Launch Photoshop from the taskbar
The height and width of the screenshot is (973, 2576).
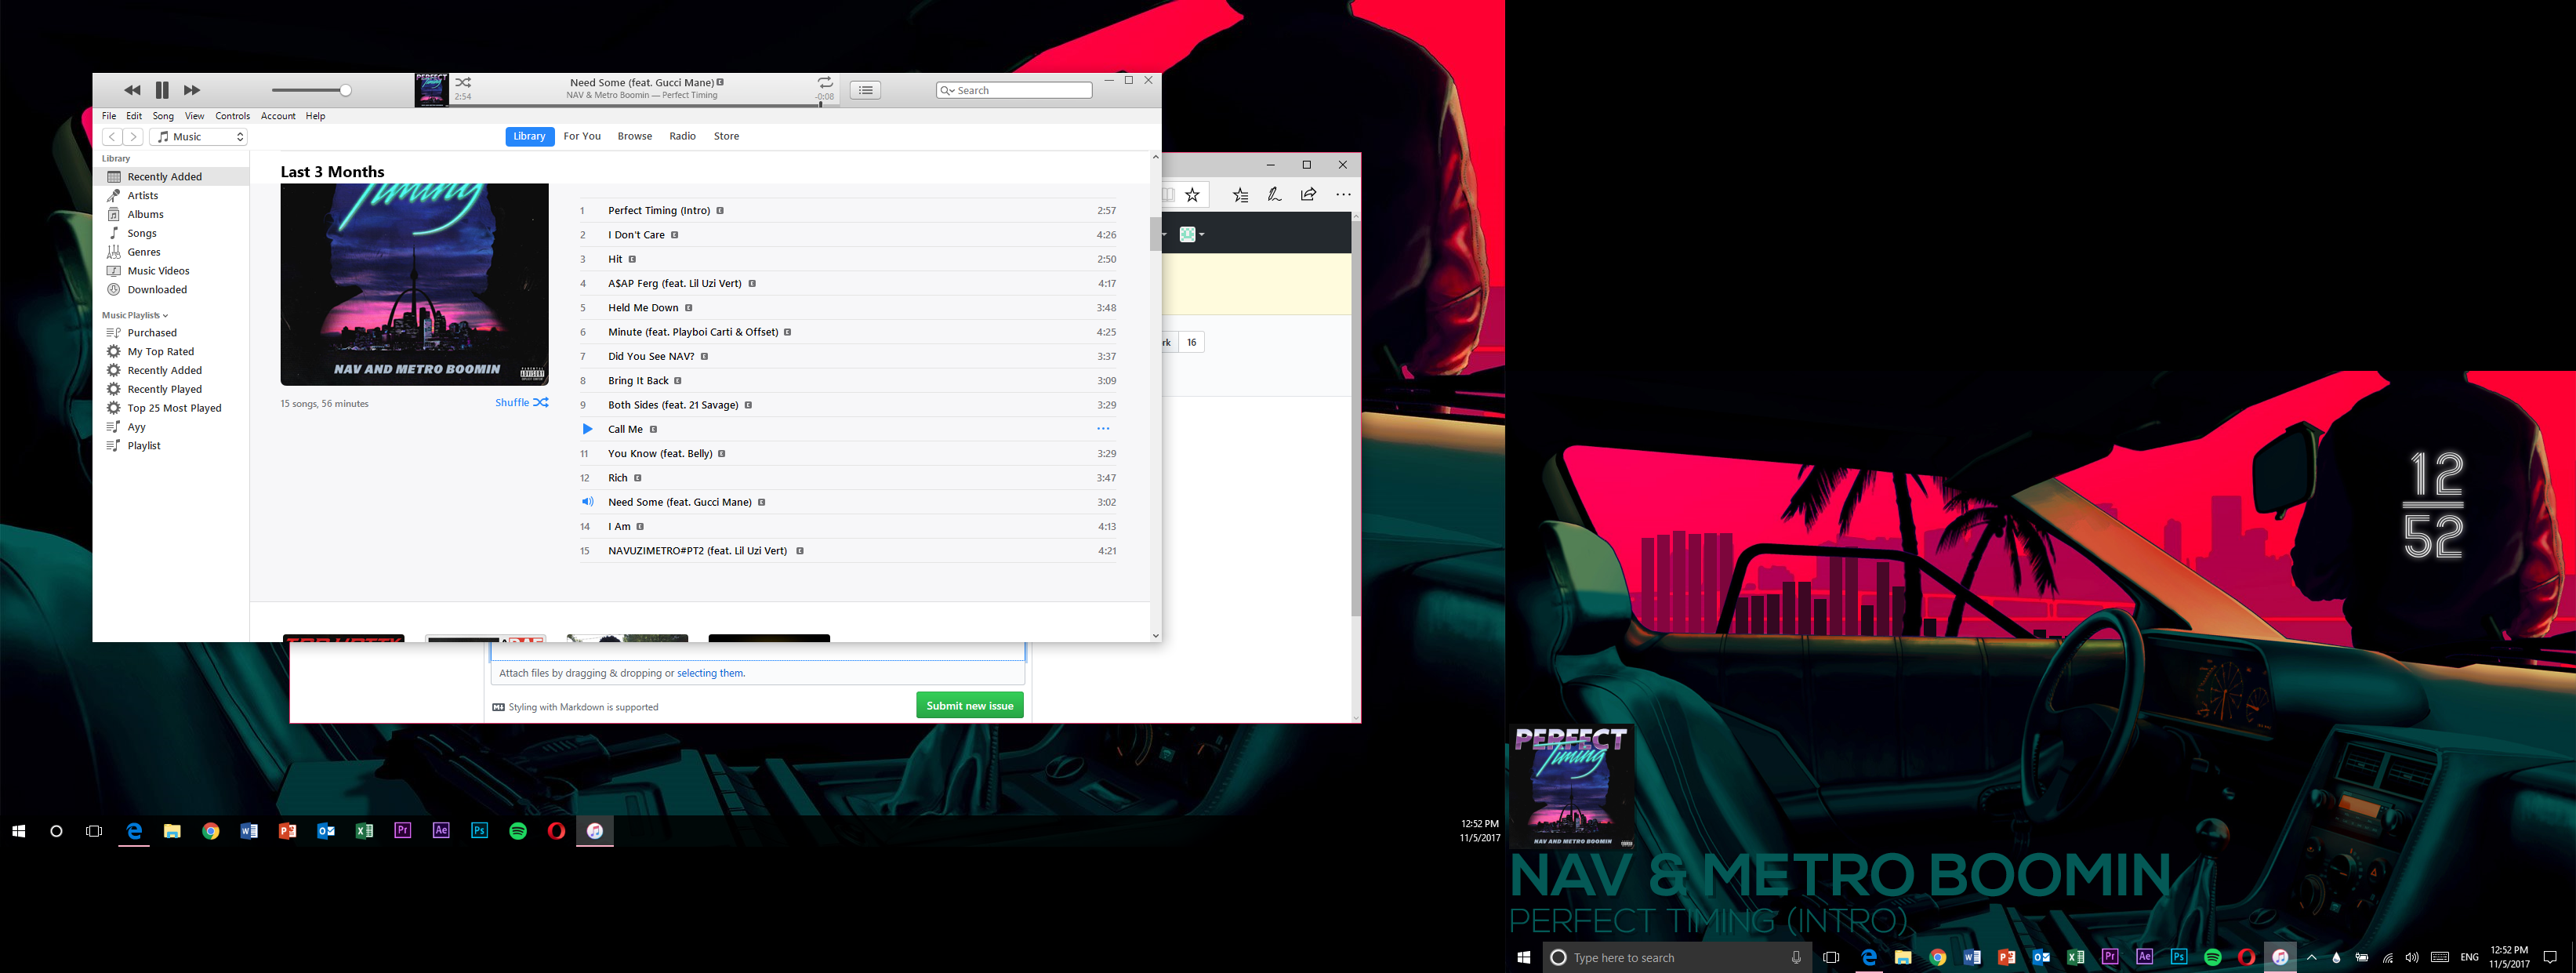[479, 830]
